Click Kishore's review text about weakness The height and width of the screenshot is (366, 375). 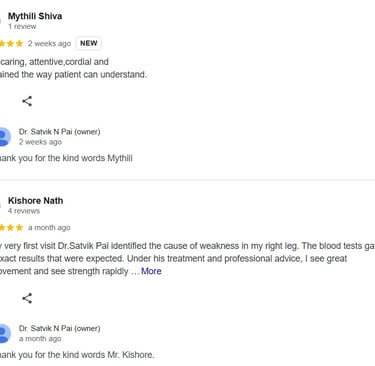point(187,259)
